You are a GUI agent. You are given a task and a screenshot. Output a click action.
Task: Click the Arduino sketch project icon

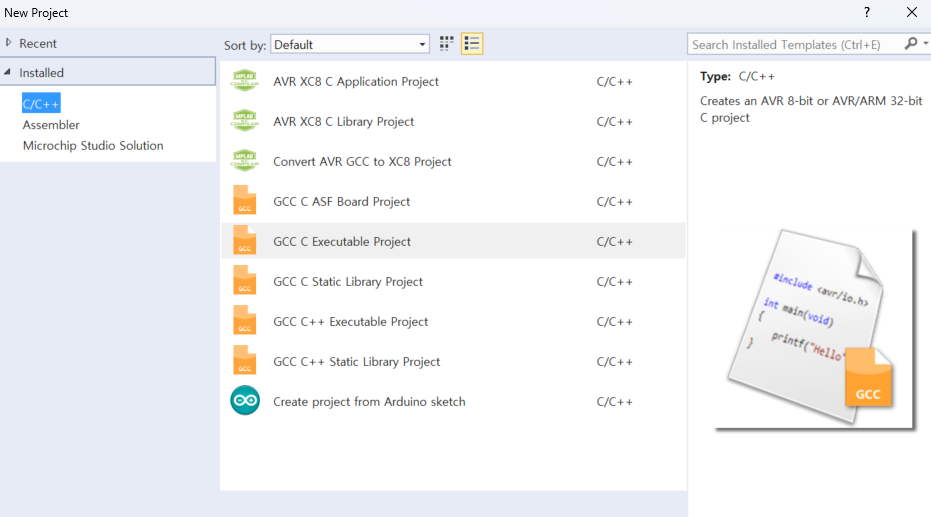coord(245,401)
